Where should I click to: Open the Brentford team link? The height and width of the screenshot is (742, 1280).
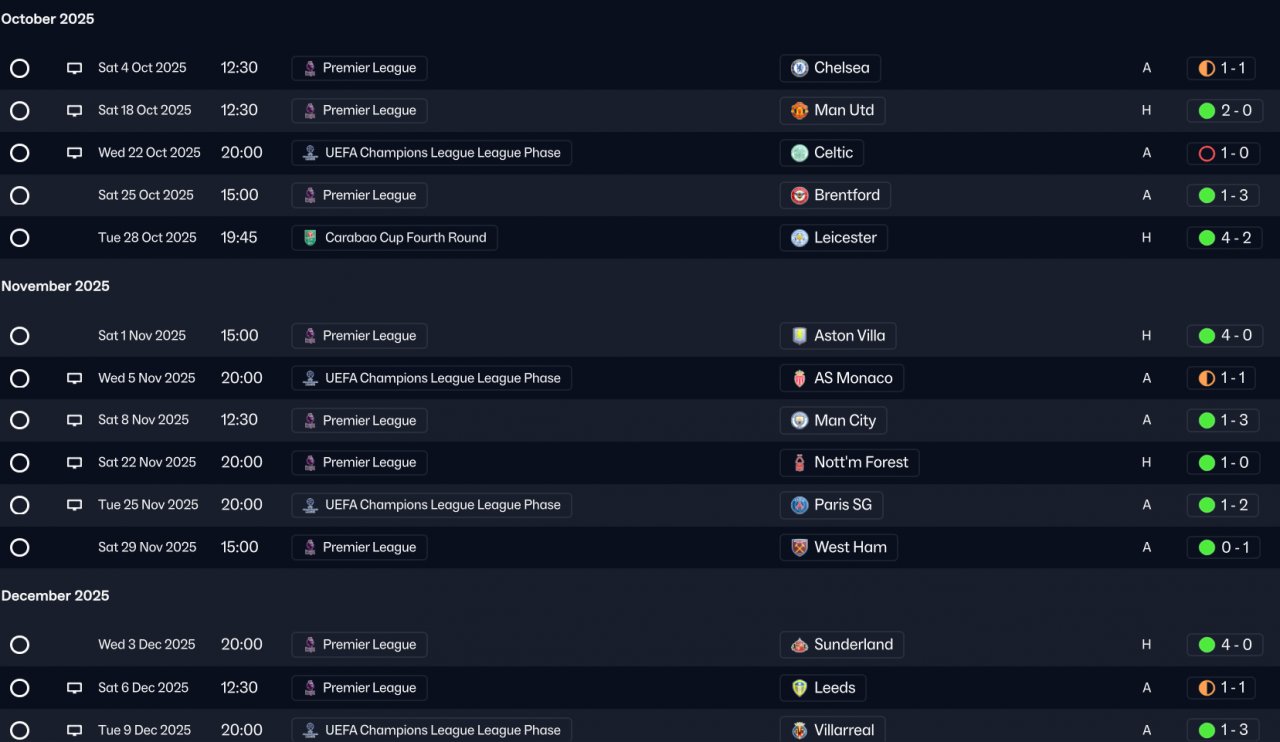tap(835, 195)
